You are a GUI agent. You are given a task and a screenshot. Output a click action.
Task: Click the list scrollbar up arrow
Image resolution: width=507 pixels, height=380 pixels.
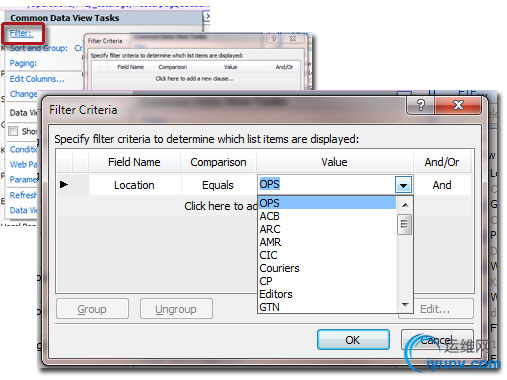(405, 205)
